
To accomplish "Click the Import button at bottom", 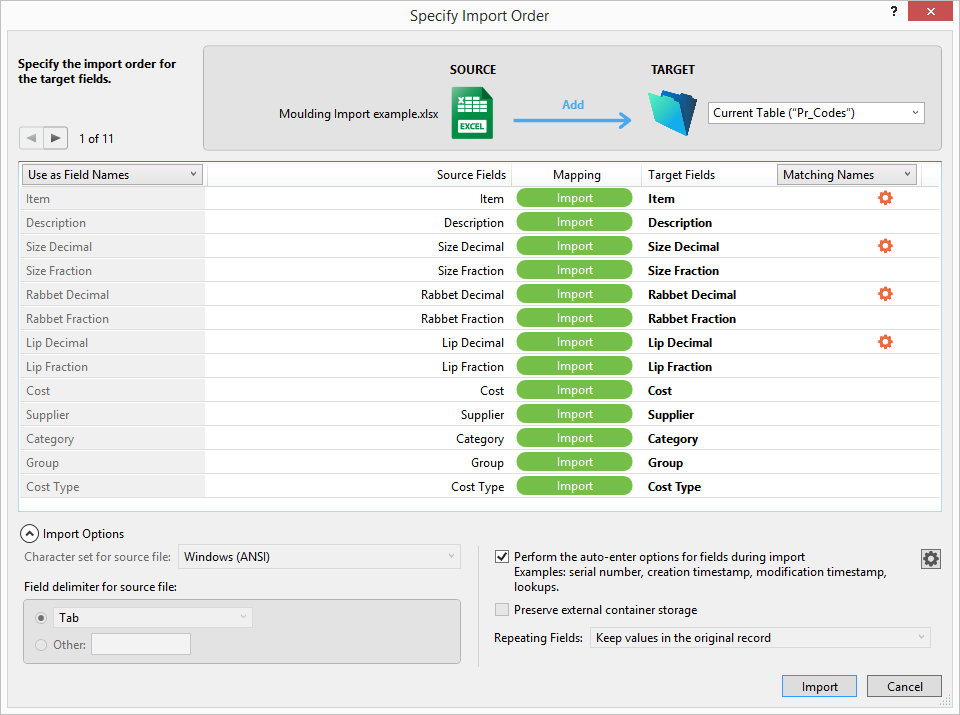I will [x=819, y=686].
